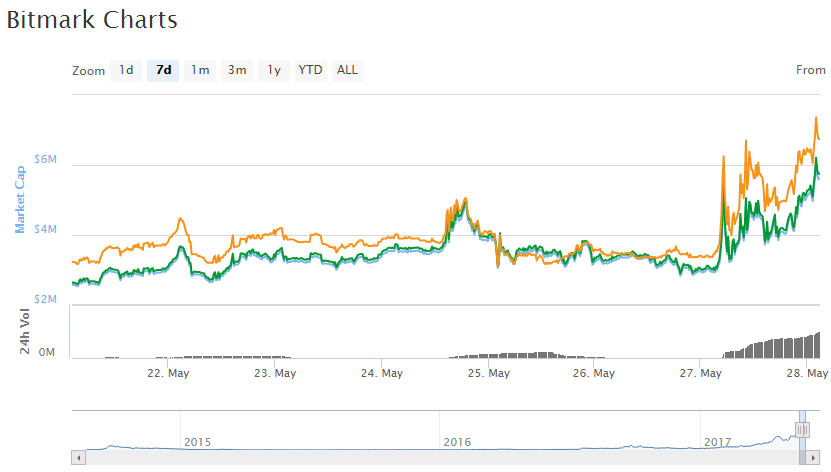Screen dimensions: 831x472
Task: Click the $2M axis value
Action: (x=46, y=299)
